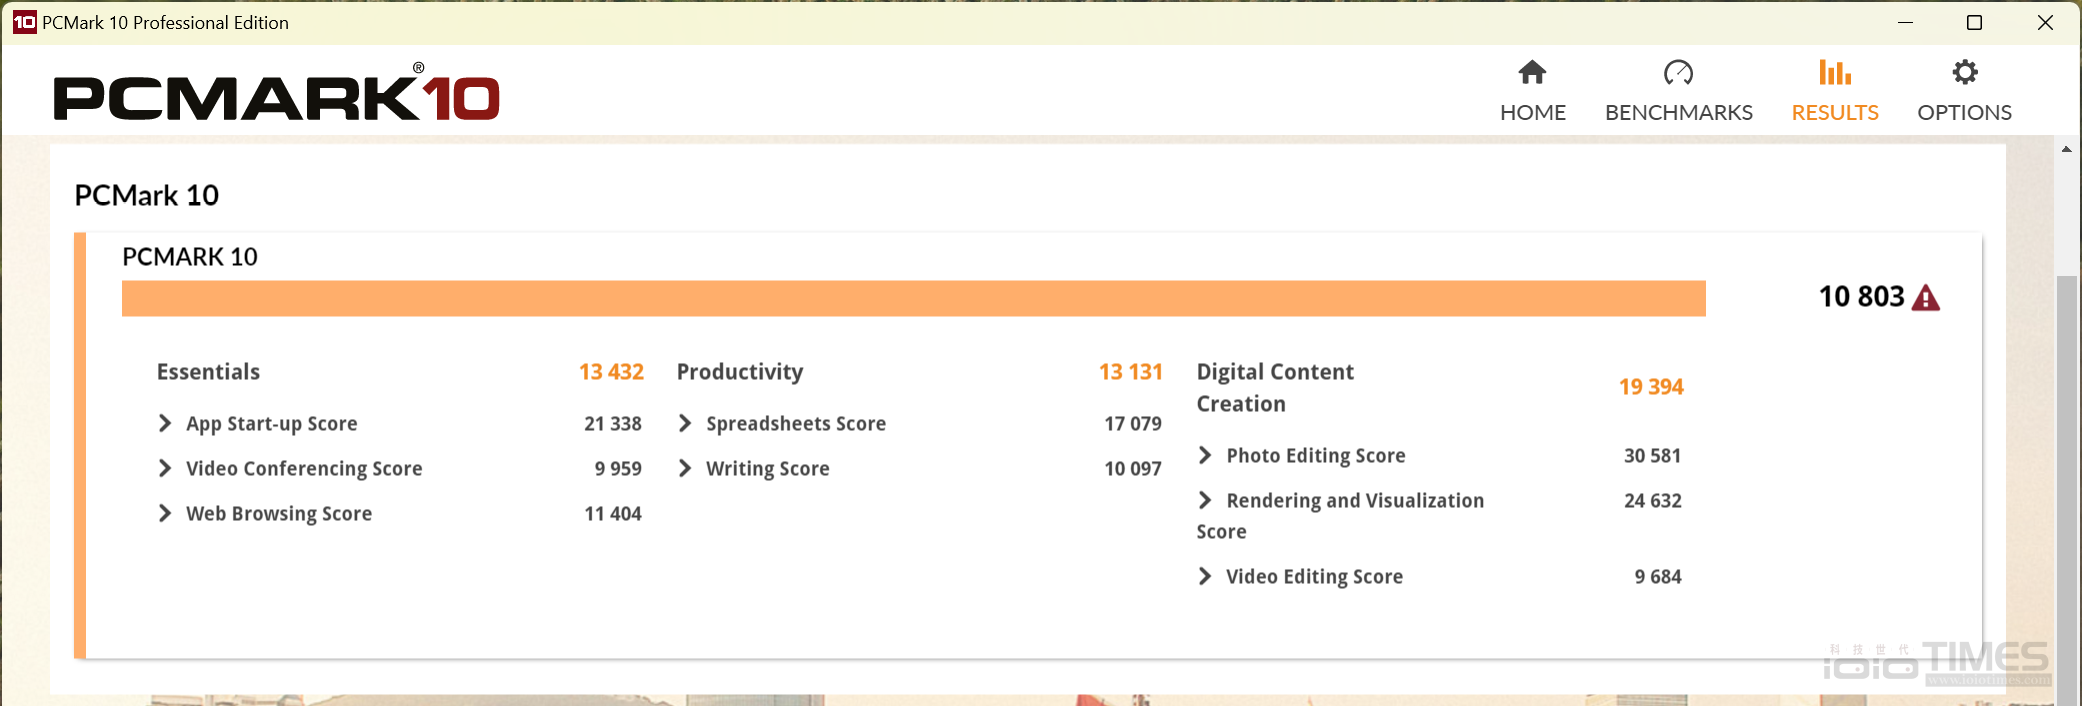Viewport: 2082px width, 706px height.
Task: Switch to the BENCHMARKS tab label
Action: click(1678, 112)
